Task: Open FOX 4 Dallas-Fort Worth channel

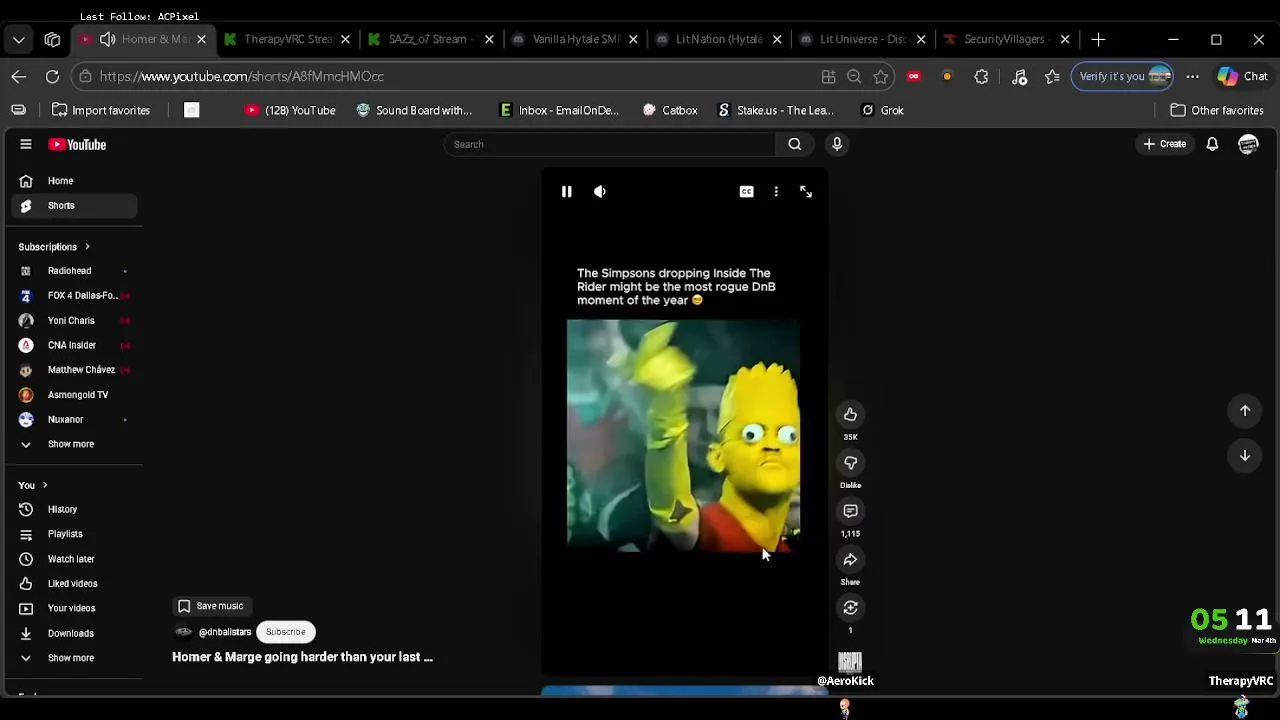Action: click(75, 295)
